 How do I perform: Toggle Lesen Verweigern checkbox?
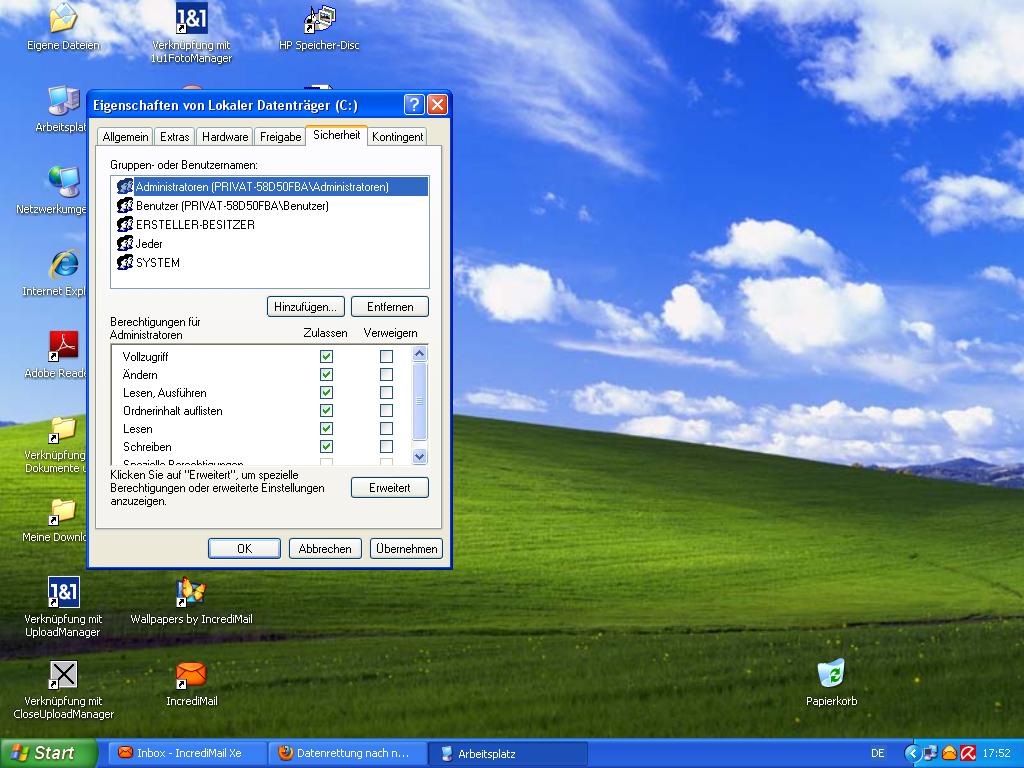[x=387, y=428]
